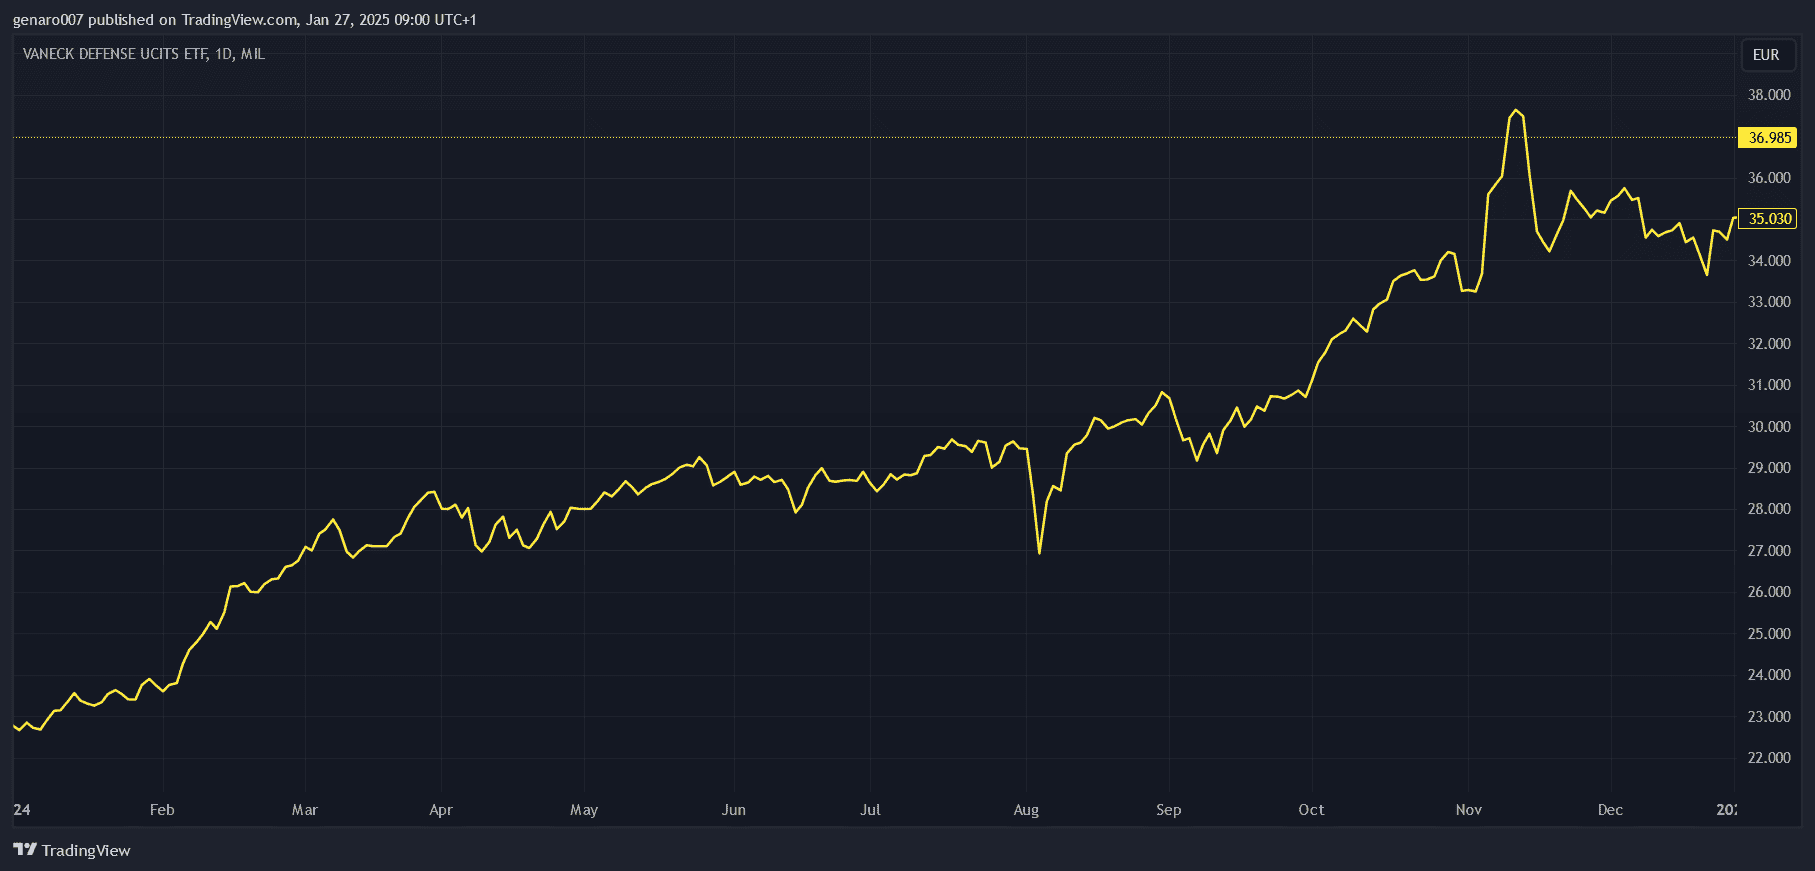Viewport: 1815px width, 871px height.
Task: Select the 30.000 price axis label
Action: [x=1768, y=427]
